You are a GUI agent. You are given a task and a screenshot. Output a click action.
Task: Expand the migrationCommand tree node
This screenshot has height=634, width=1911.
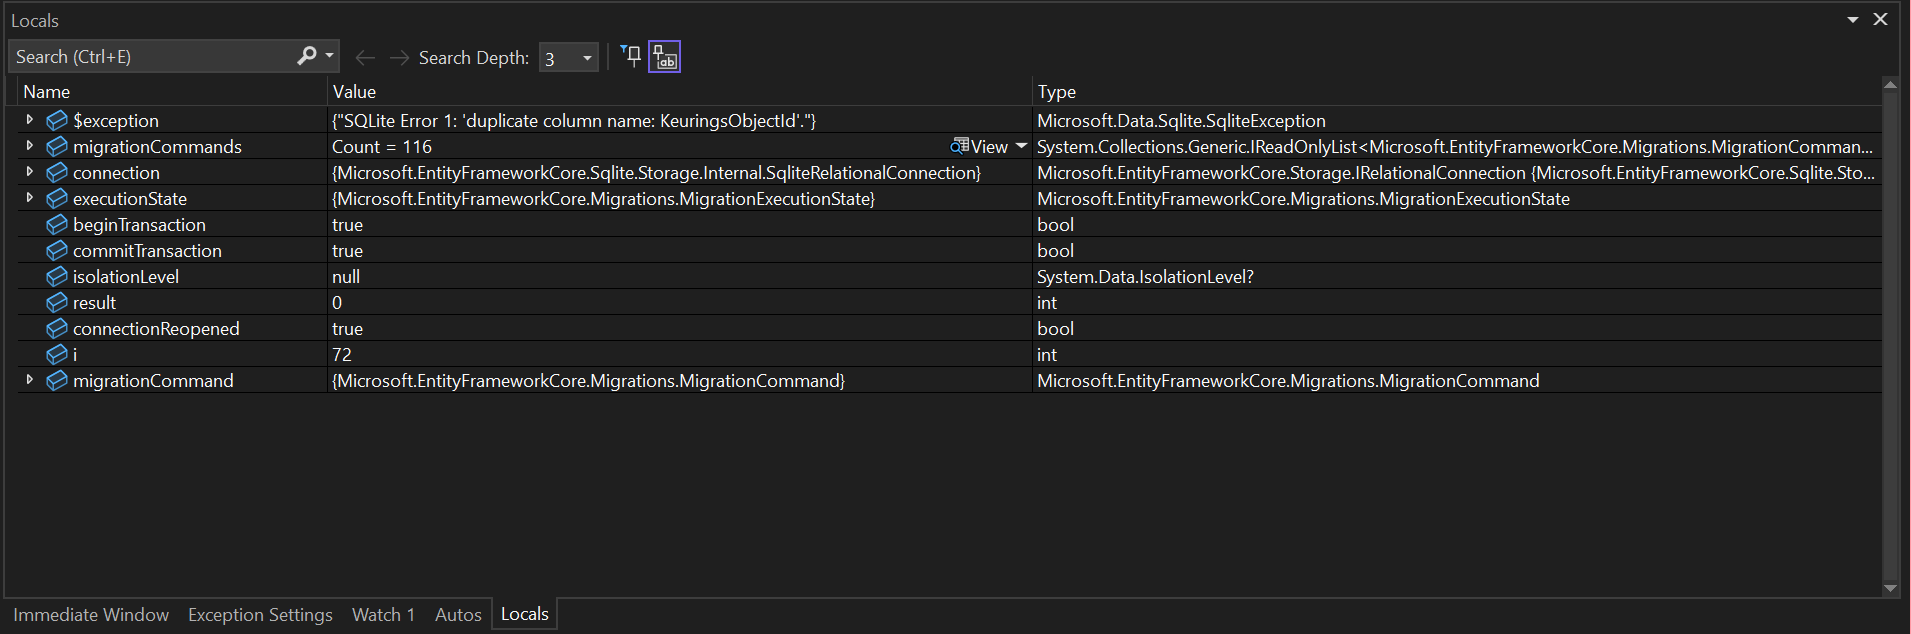pyautogui.click(x=29, y=380)
